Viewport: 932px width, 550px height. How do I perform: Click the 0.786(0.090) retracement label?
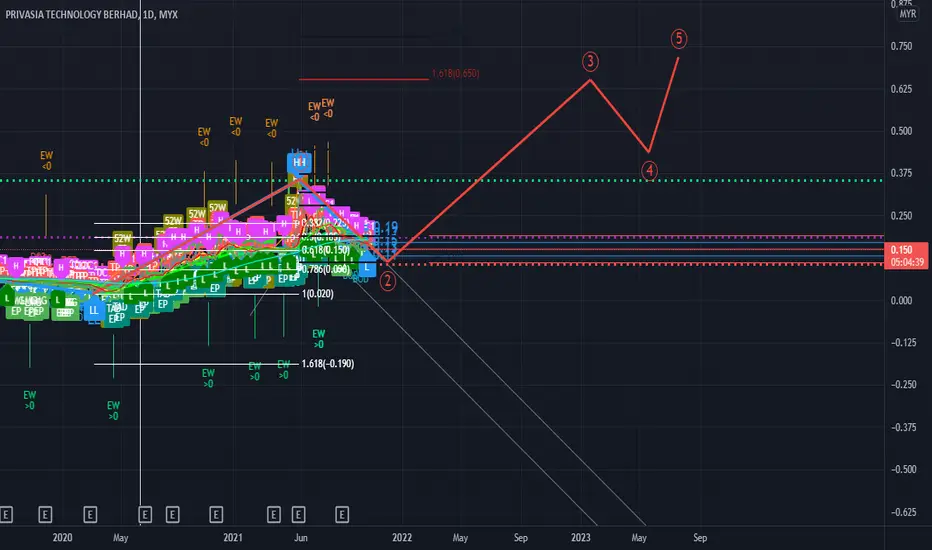[325, 269]
